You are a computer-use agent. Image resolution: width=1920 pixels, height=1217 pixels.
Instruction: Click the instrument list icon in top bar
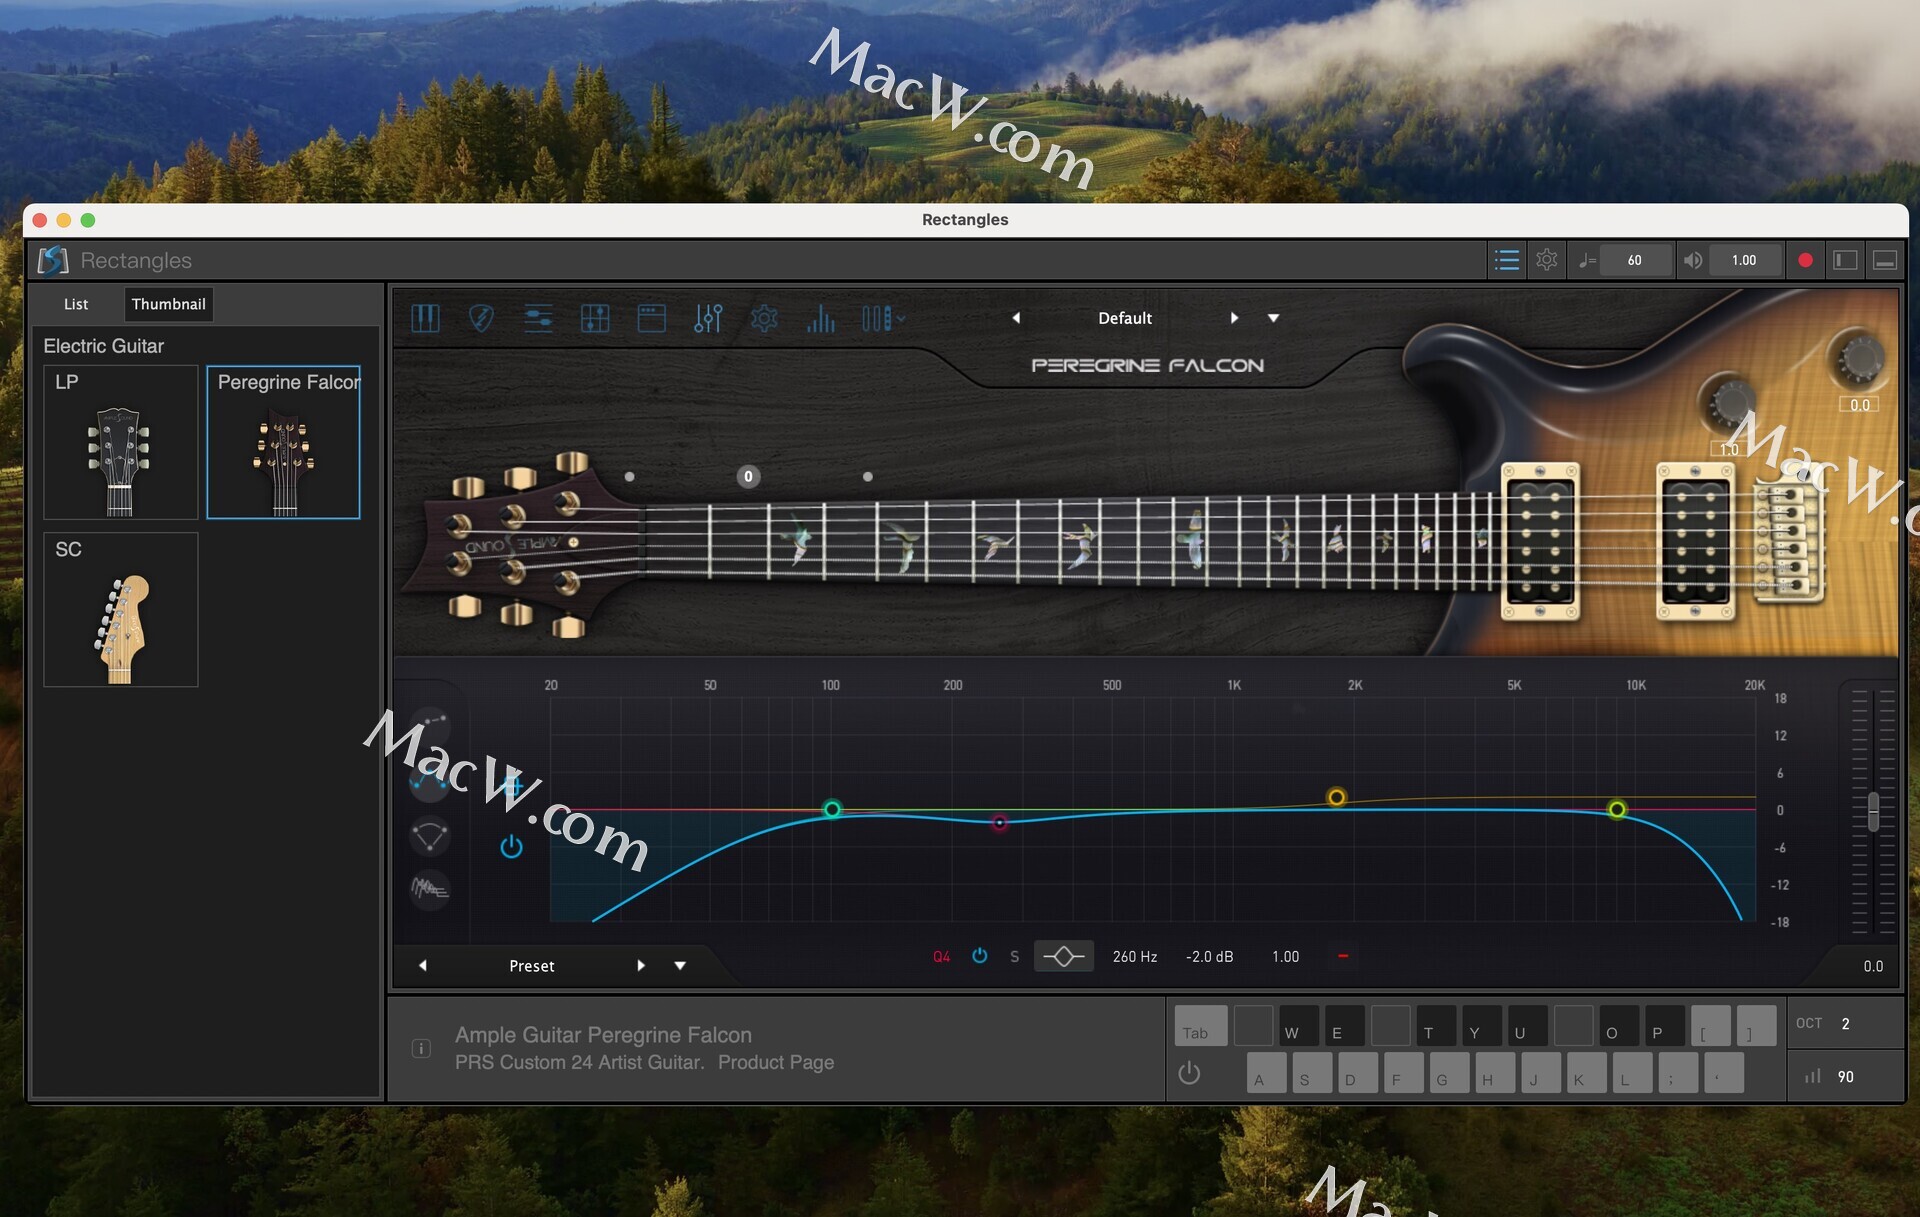tap(1507, 260)
